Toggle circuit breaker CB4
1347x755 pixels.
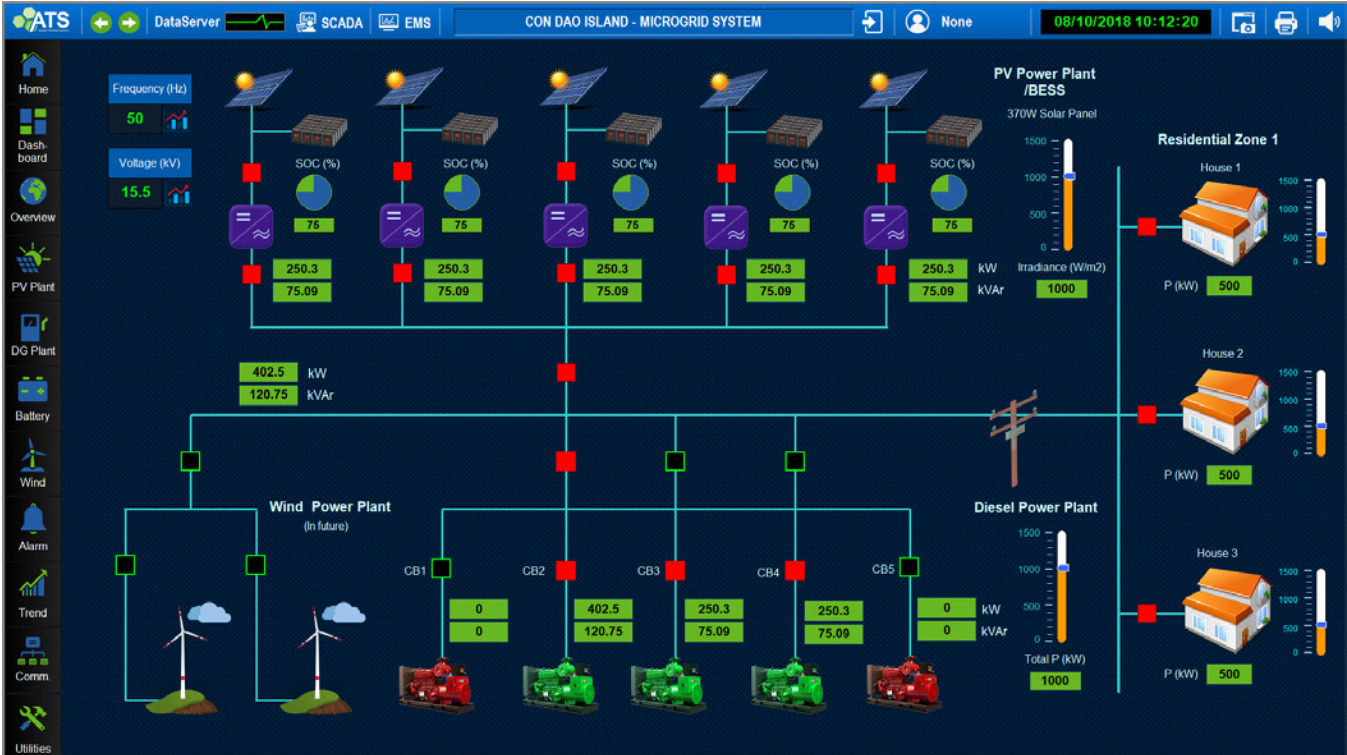pos(795,570)
